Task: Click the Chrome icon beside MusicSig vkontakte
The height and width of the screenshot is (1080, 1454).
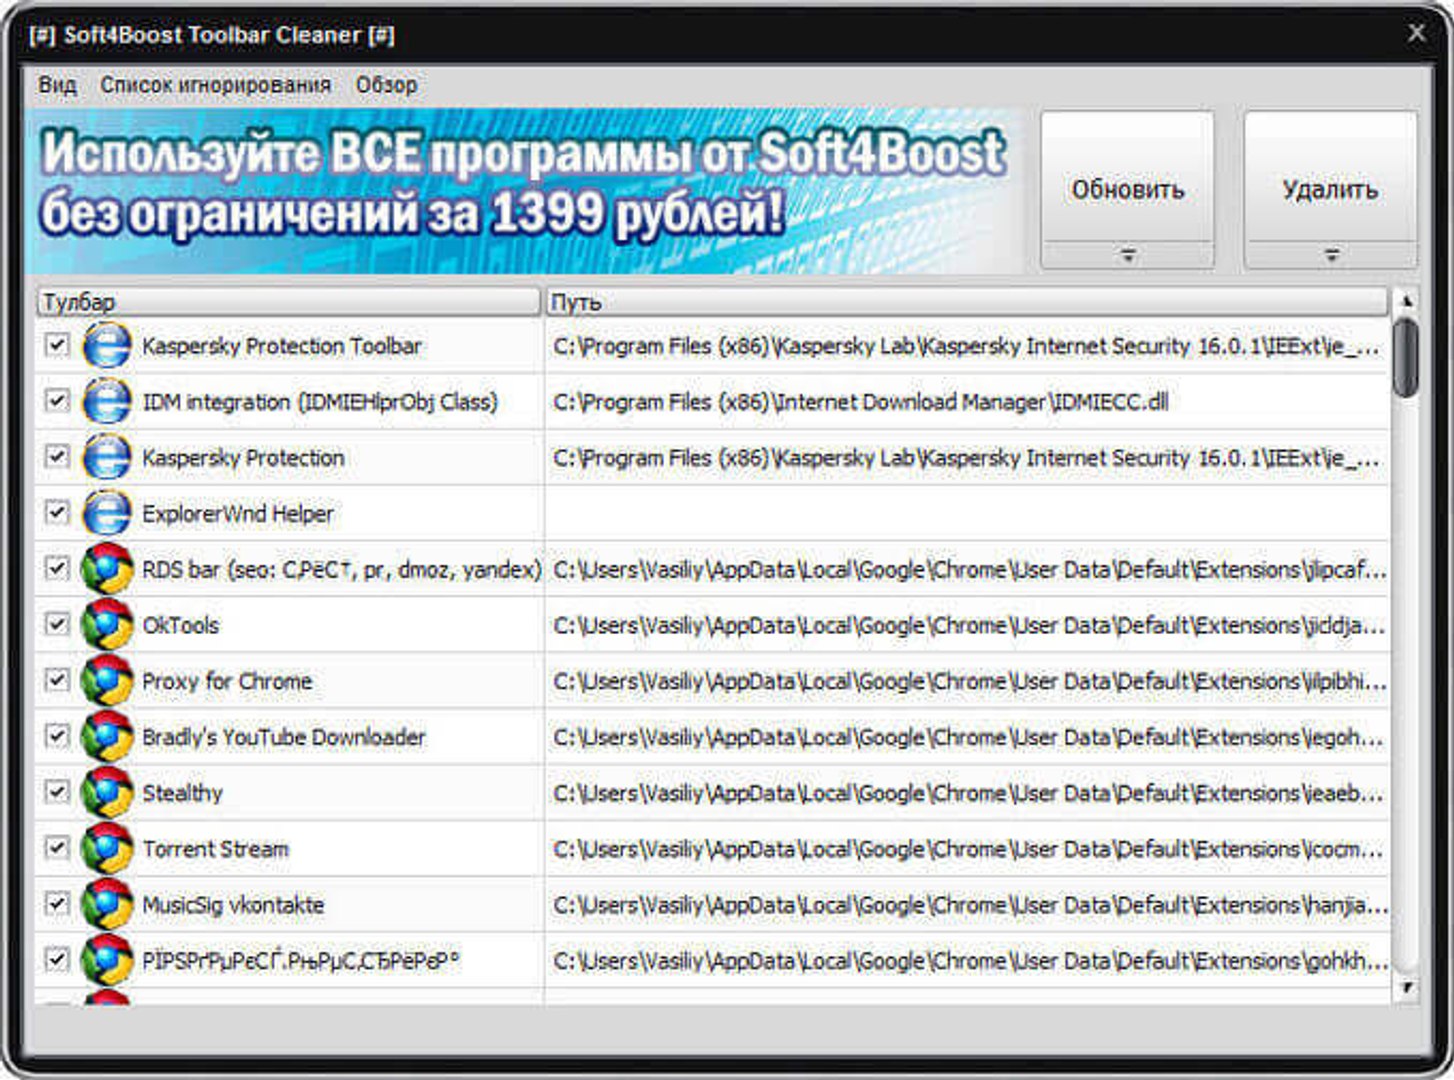Action: pos(107,906)
